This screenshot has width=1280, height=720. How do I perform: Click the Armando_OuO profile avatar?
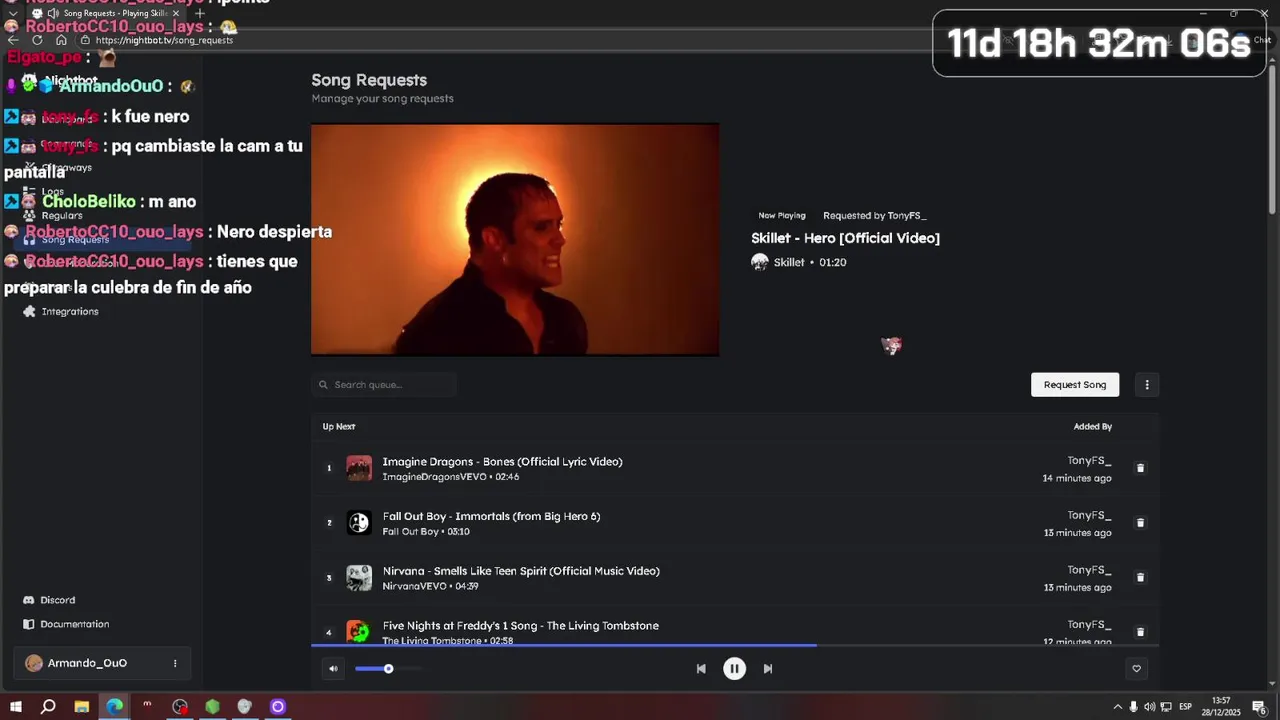[34, 663]
